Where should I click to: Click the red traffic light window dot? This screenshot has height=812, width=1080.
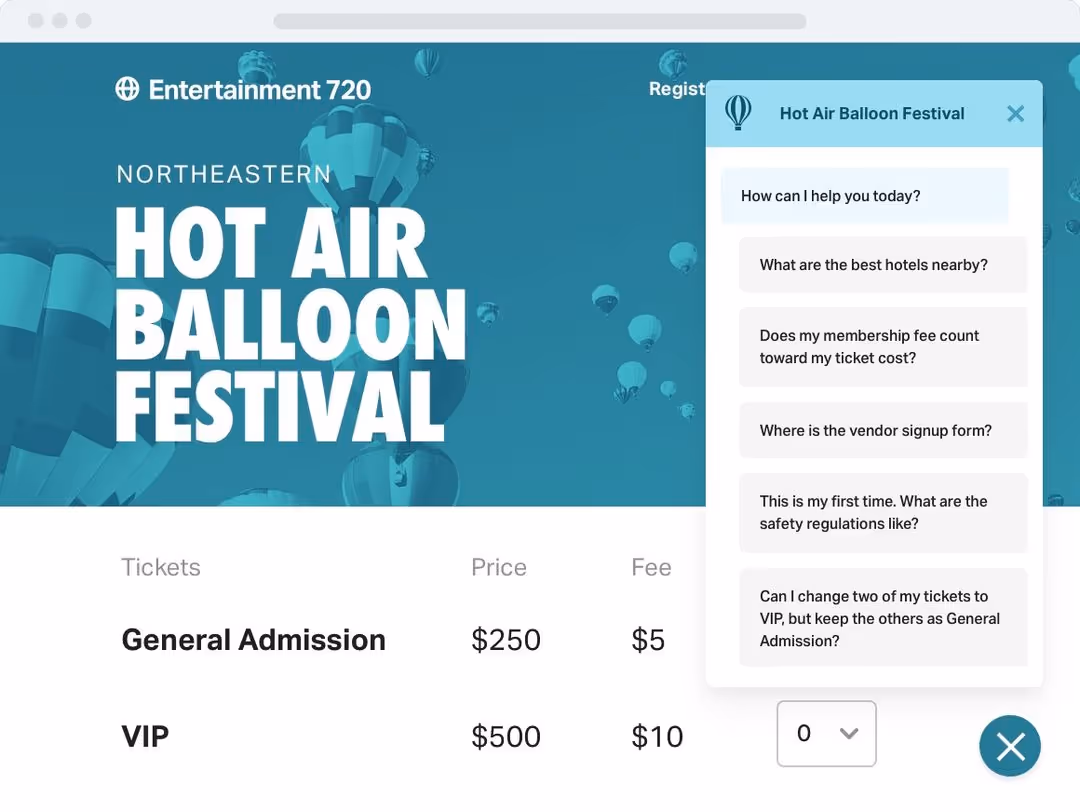[x=36, y=19]
